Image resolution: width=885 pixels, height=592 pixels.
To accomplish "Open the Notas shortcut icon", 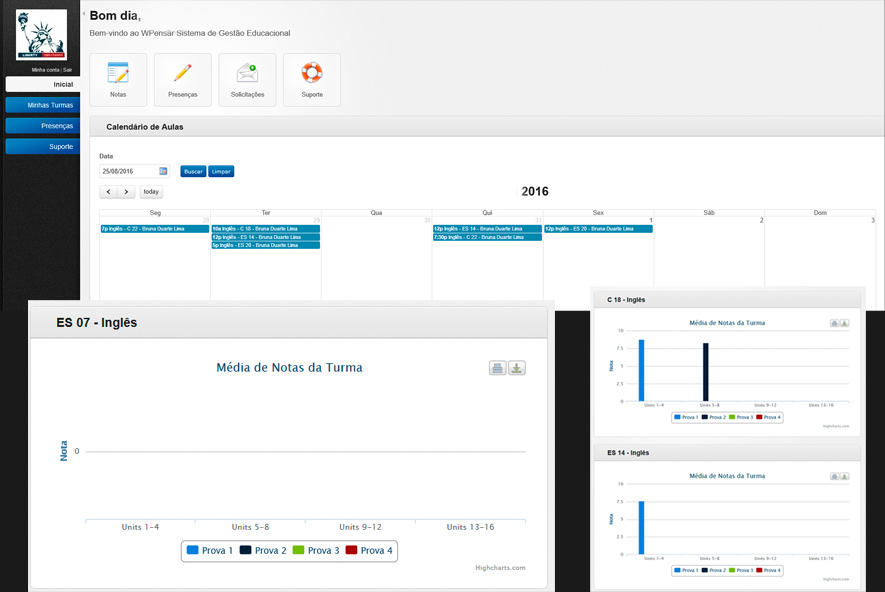I will click(x=118, y=79).
